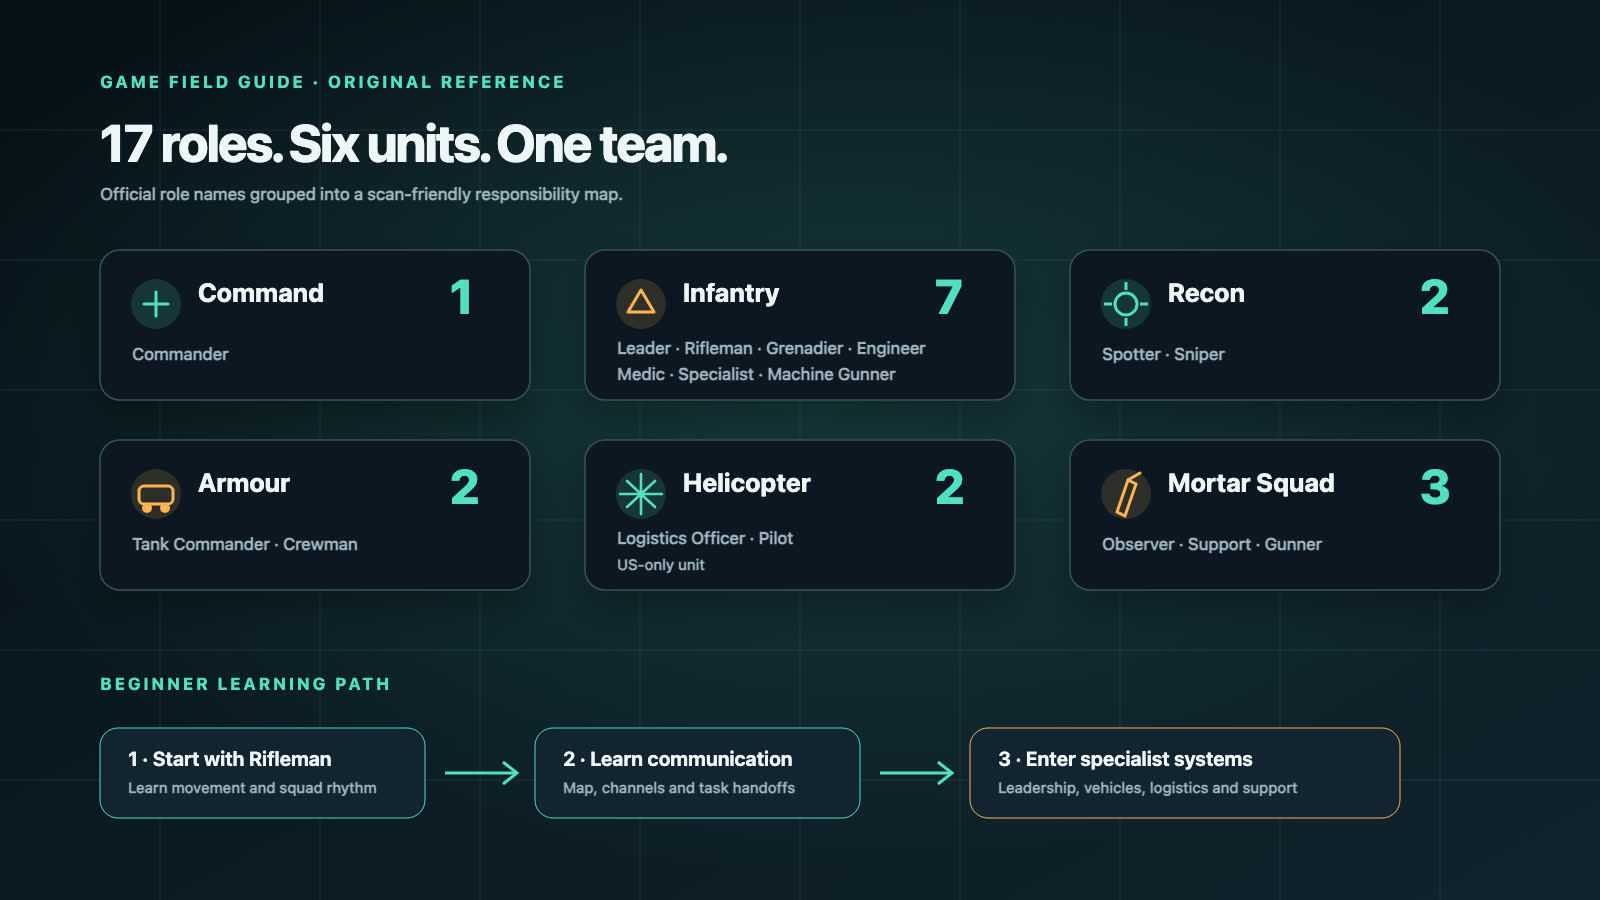Click the 'Logistics Officer · Pilot' role list

point(705,538)
